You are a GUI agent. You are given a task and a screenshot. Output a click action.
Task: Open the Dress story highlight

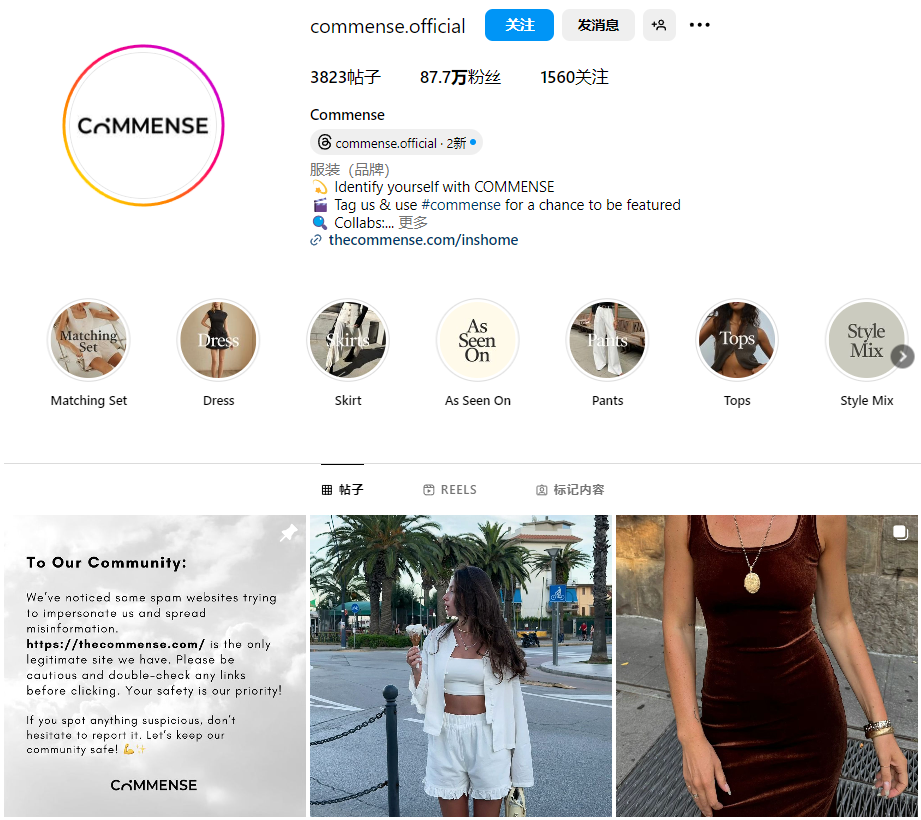(218, 340)
